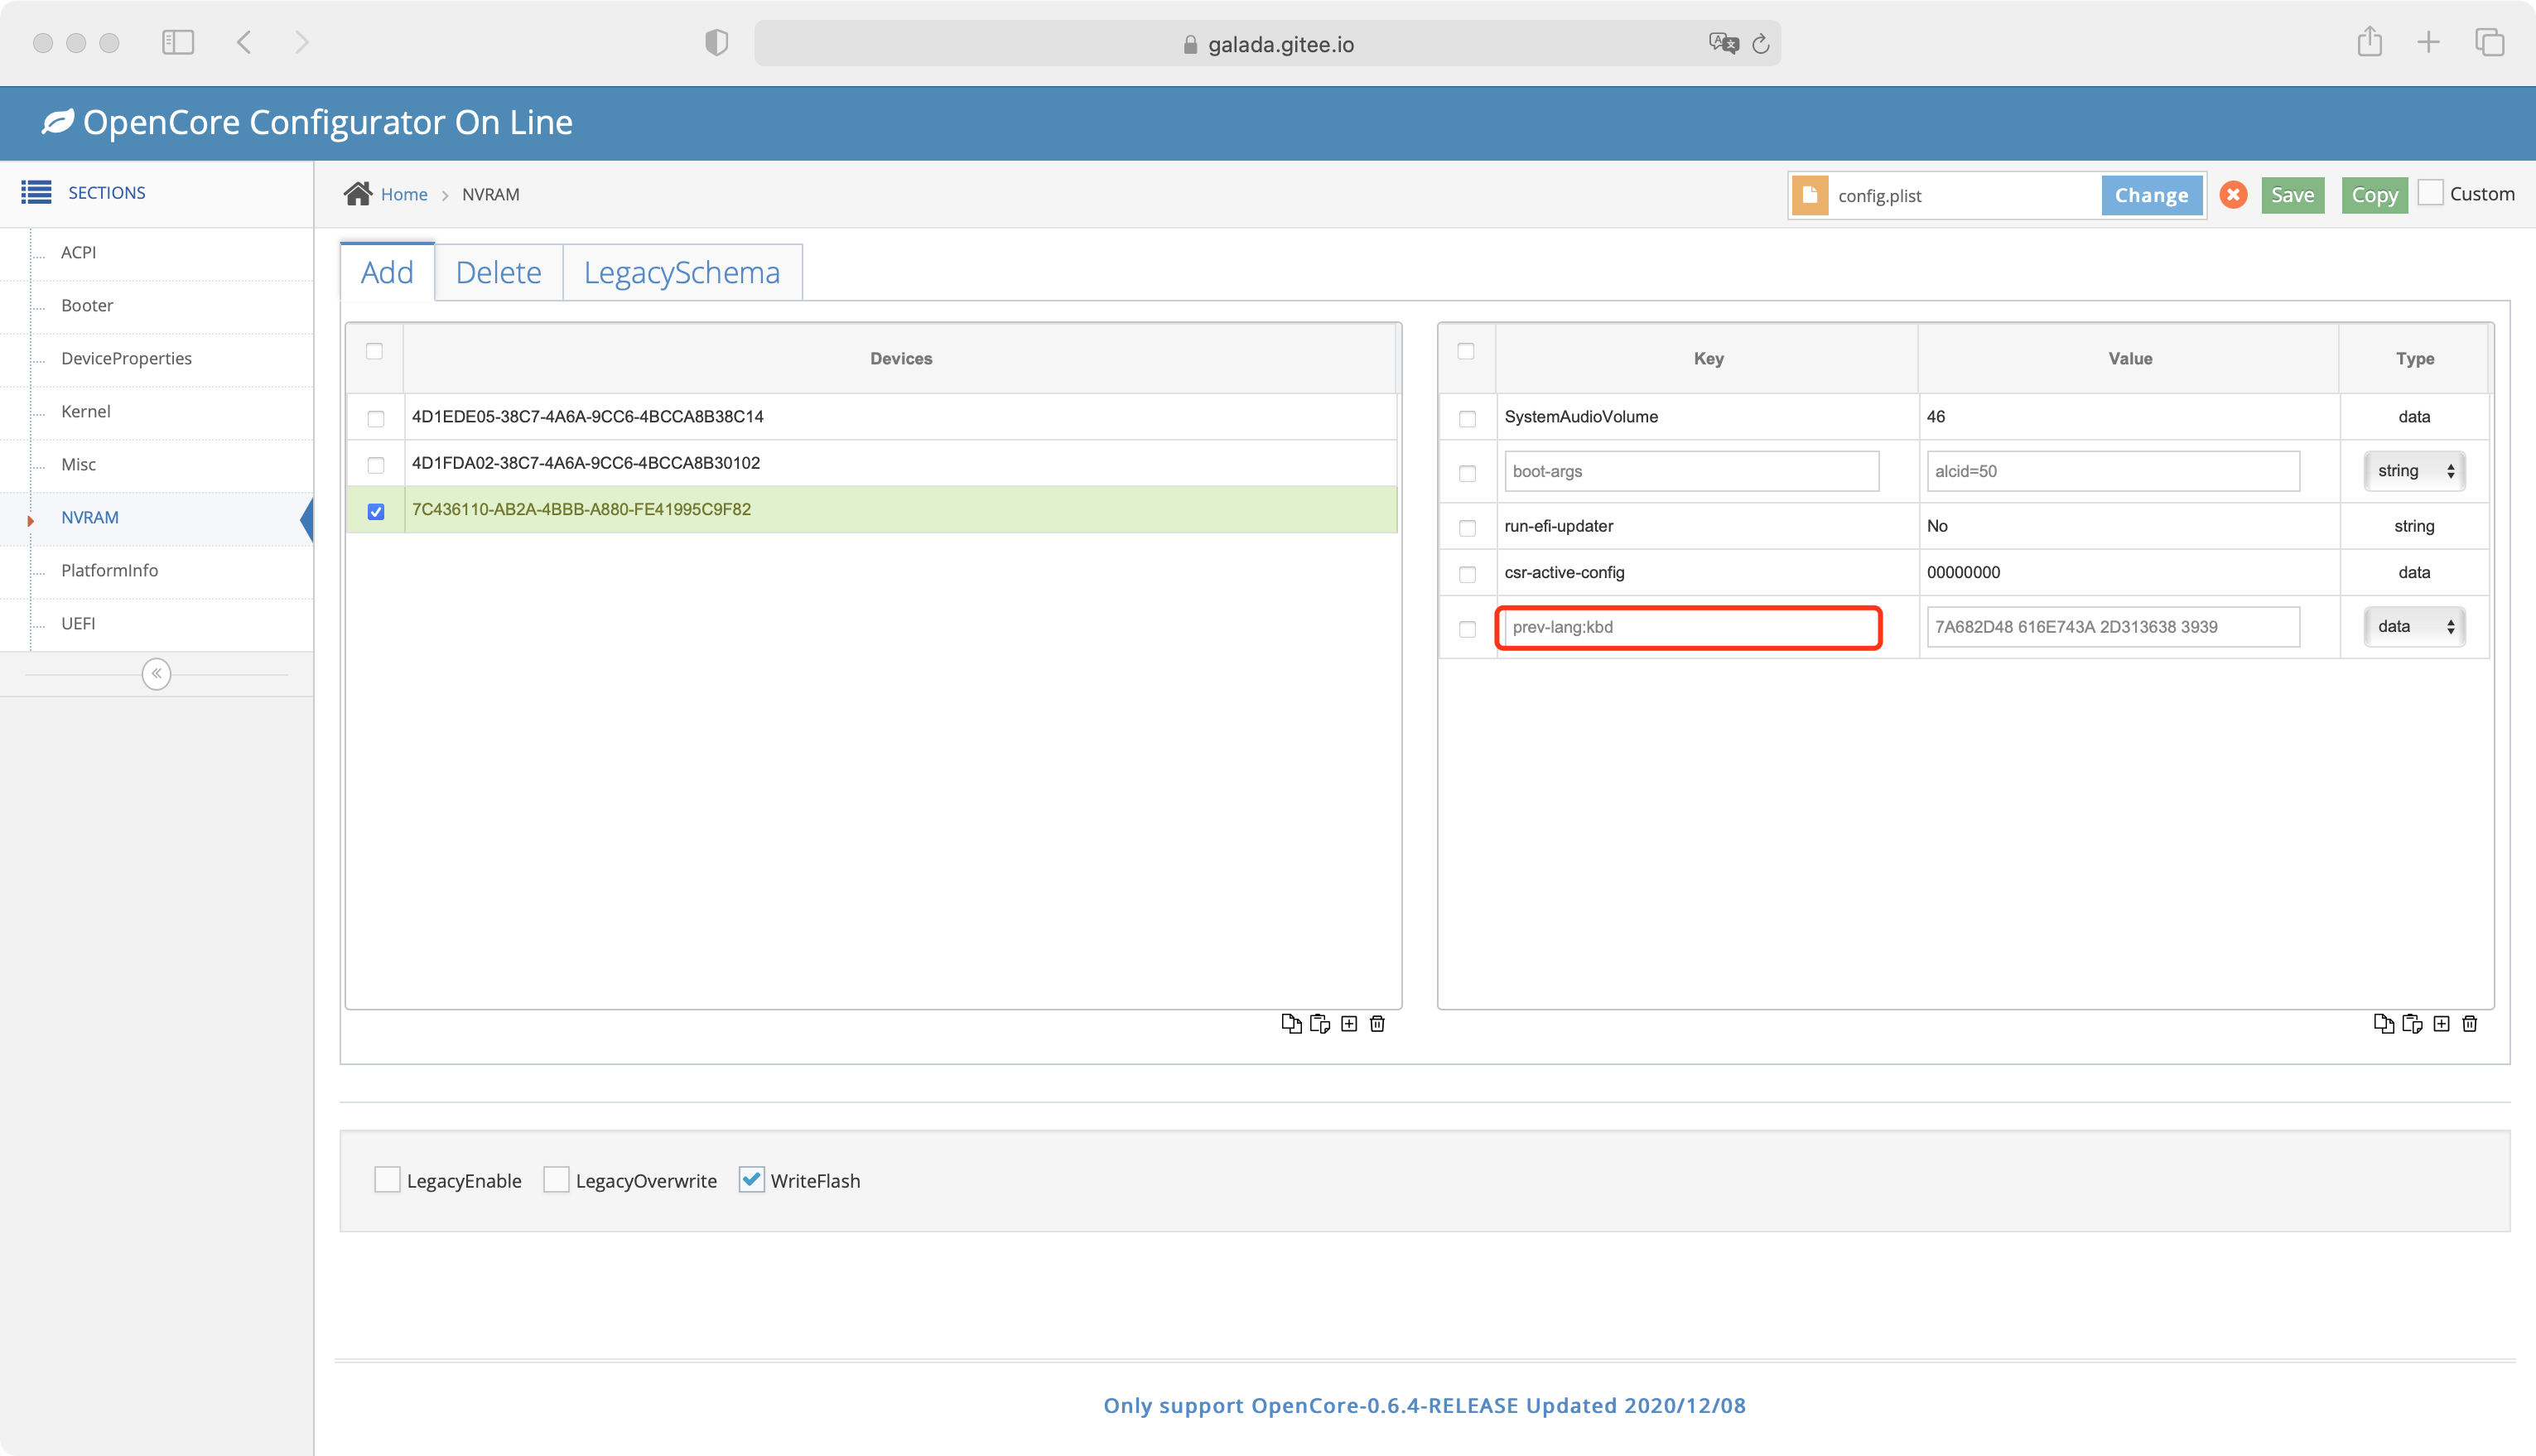The image size is (2536, 1456).
Task: Show the Safari tab overview
Action: click(2489, 42)
